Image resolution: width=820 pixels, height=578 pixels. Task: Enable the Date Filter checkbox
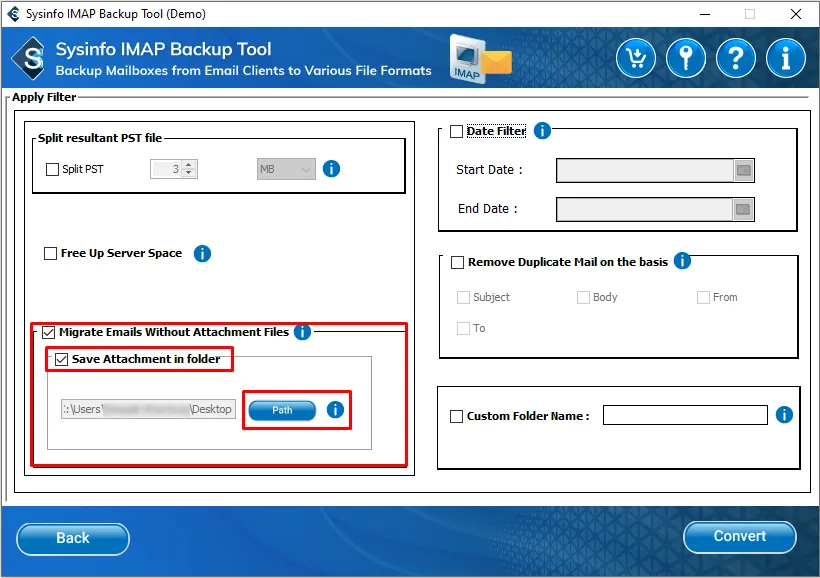[457, 131]
